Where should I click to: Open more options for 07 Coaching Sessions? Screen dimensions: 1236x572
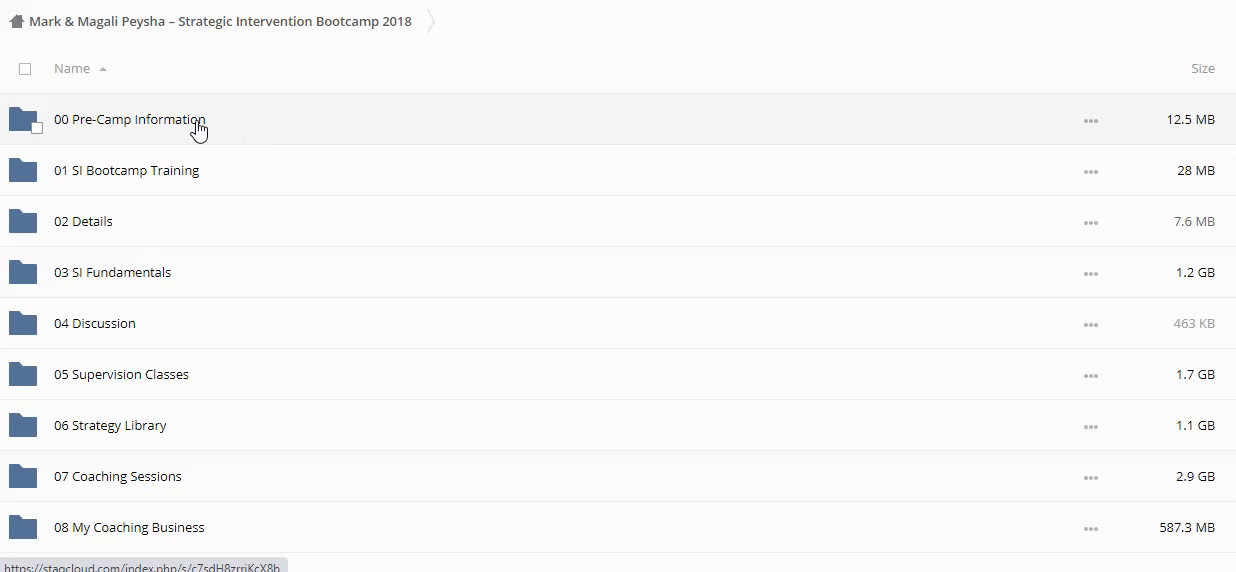pyautogui.click(x=1090, y=477)
